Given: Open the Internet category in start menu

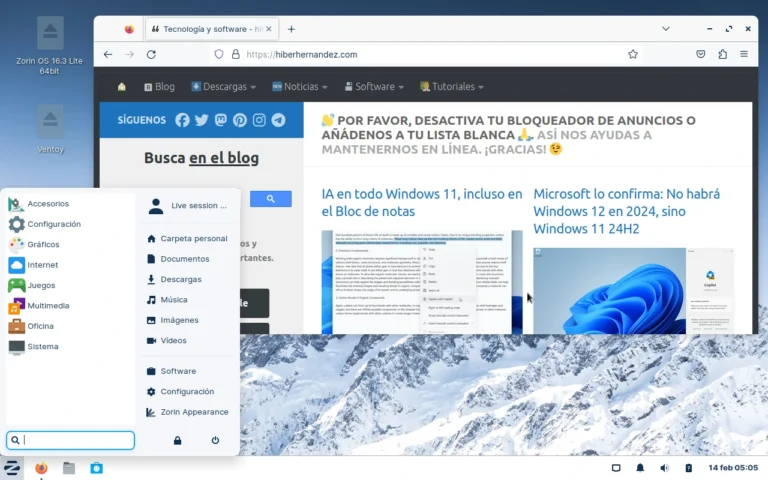Looking at the screenshot, I should (42, 265).
